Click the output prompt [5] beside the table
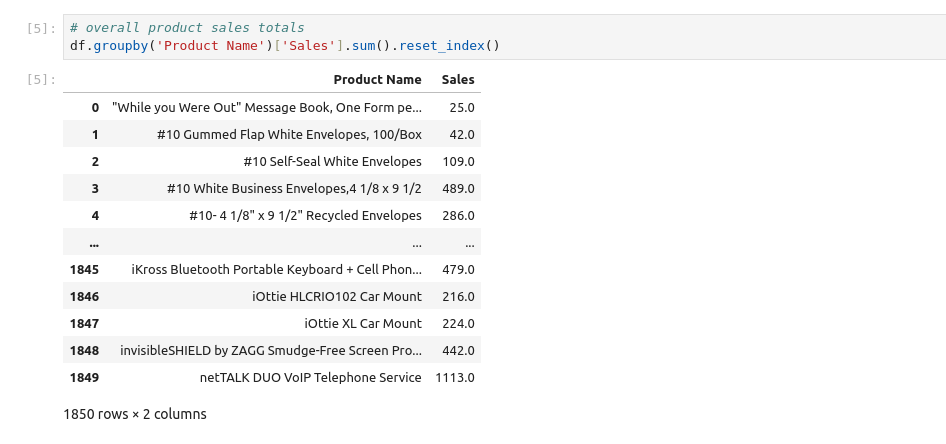This screenshot has width=946, height=444. click(42, 80)
